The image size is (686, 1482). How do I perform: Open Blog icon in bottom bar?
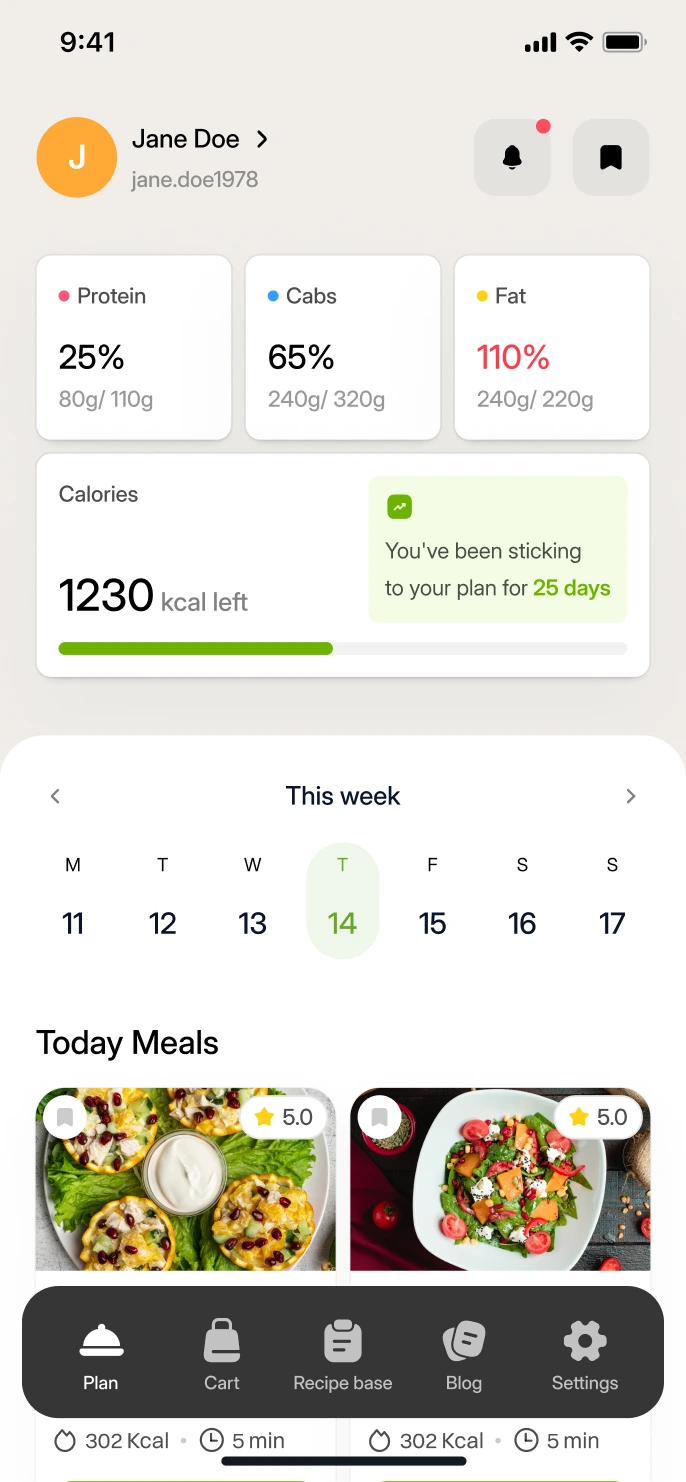coord(464,1340)
